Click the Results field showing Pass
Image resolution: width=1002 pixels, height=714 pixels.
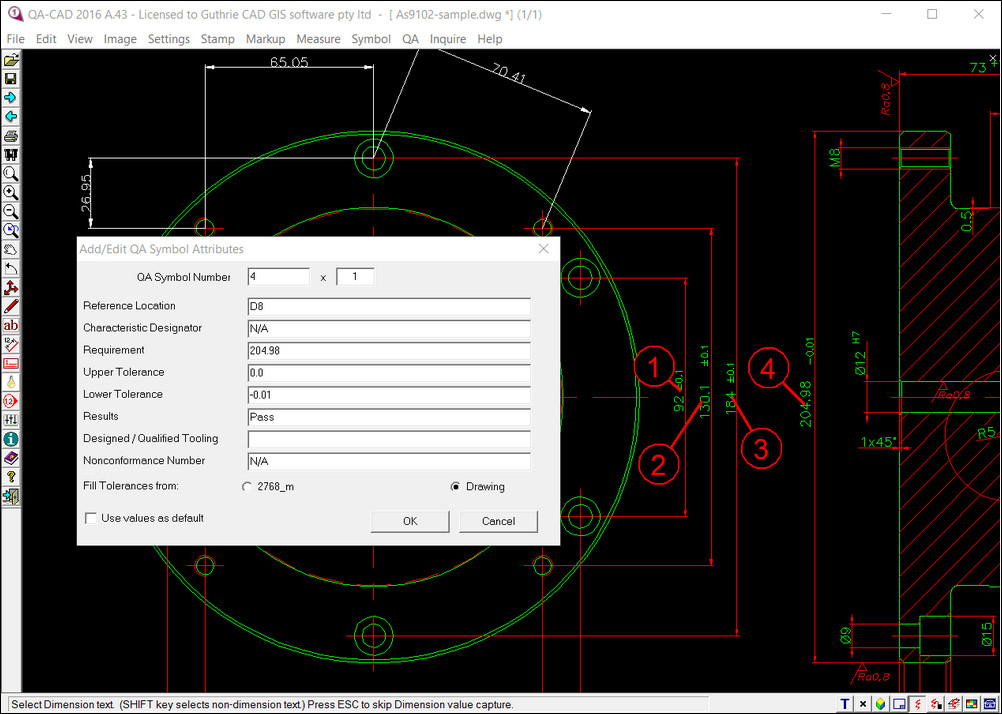[x=389, y=417]
